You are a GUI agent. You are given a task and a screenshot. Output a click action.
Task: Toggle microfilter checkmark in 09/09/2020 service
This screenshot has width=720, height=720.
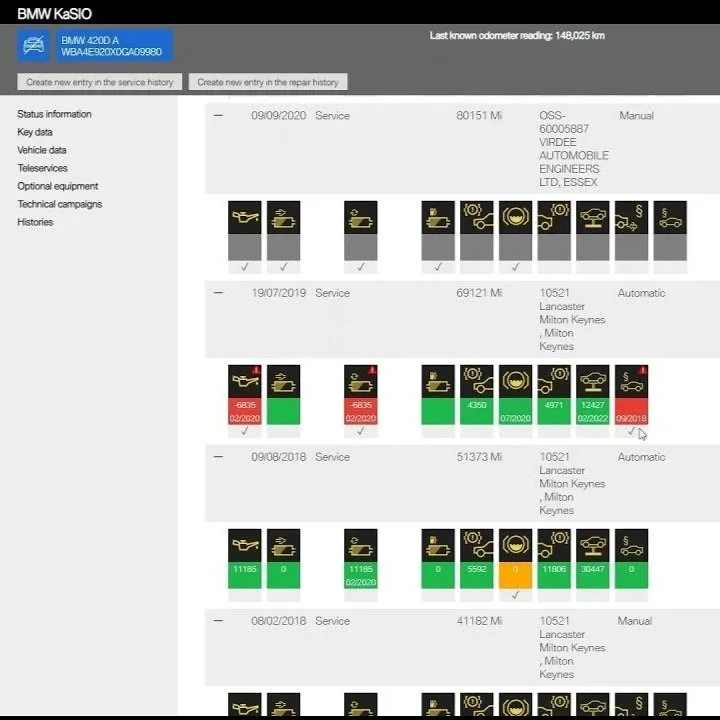[360, 267]
